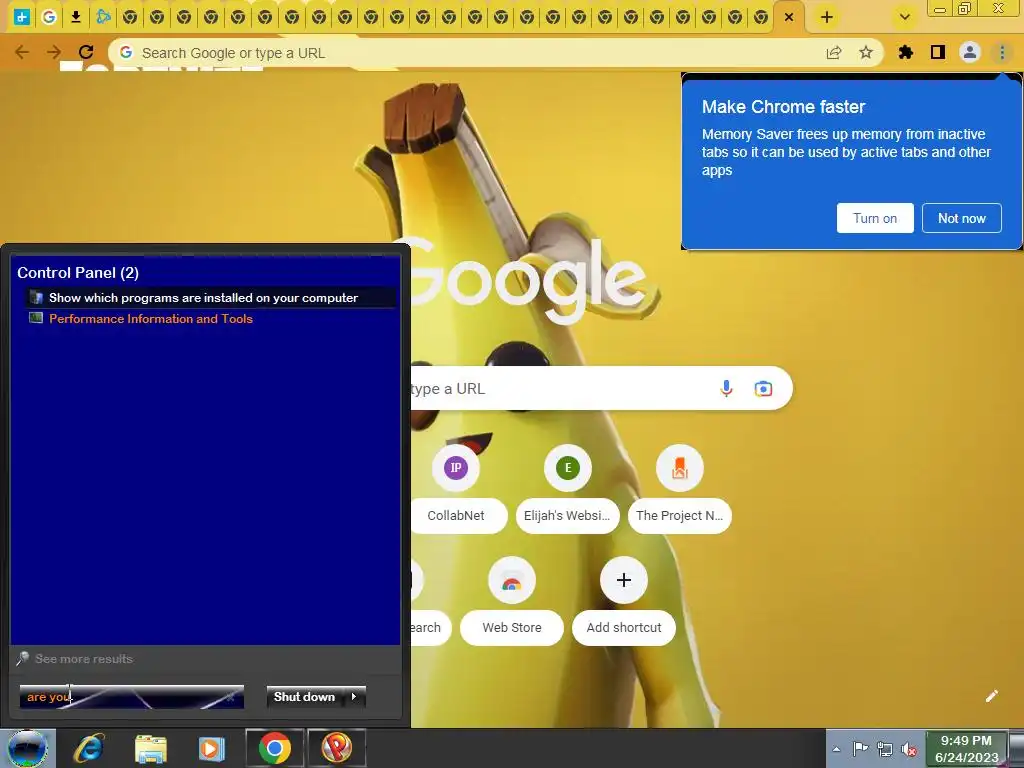Screen dimensions: 1024x768
Task: Clear the Start menu search text
Action: (x=231, y=697)
